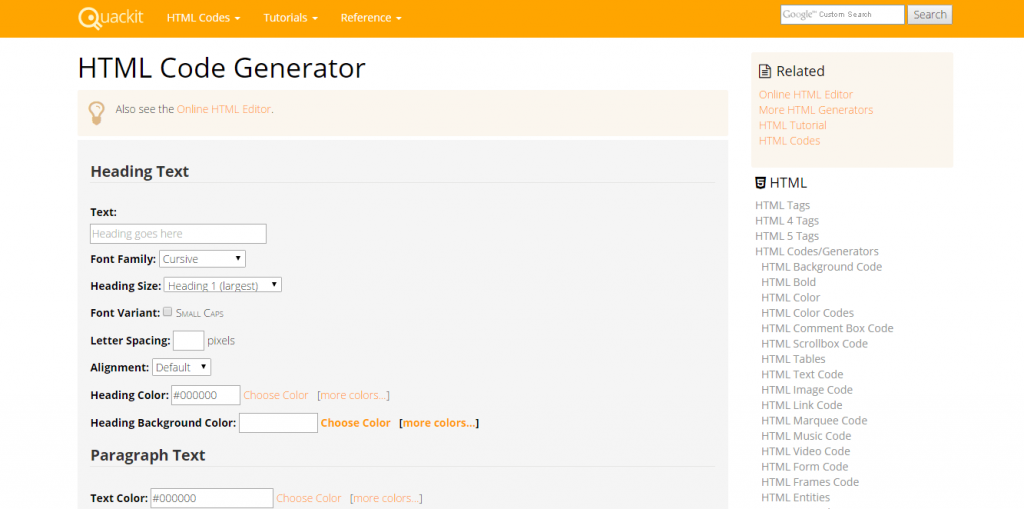Click the Letter Spacing input box

click(x=189, y=340)
